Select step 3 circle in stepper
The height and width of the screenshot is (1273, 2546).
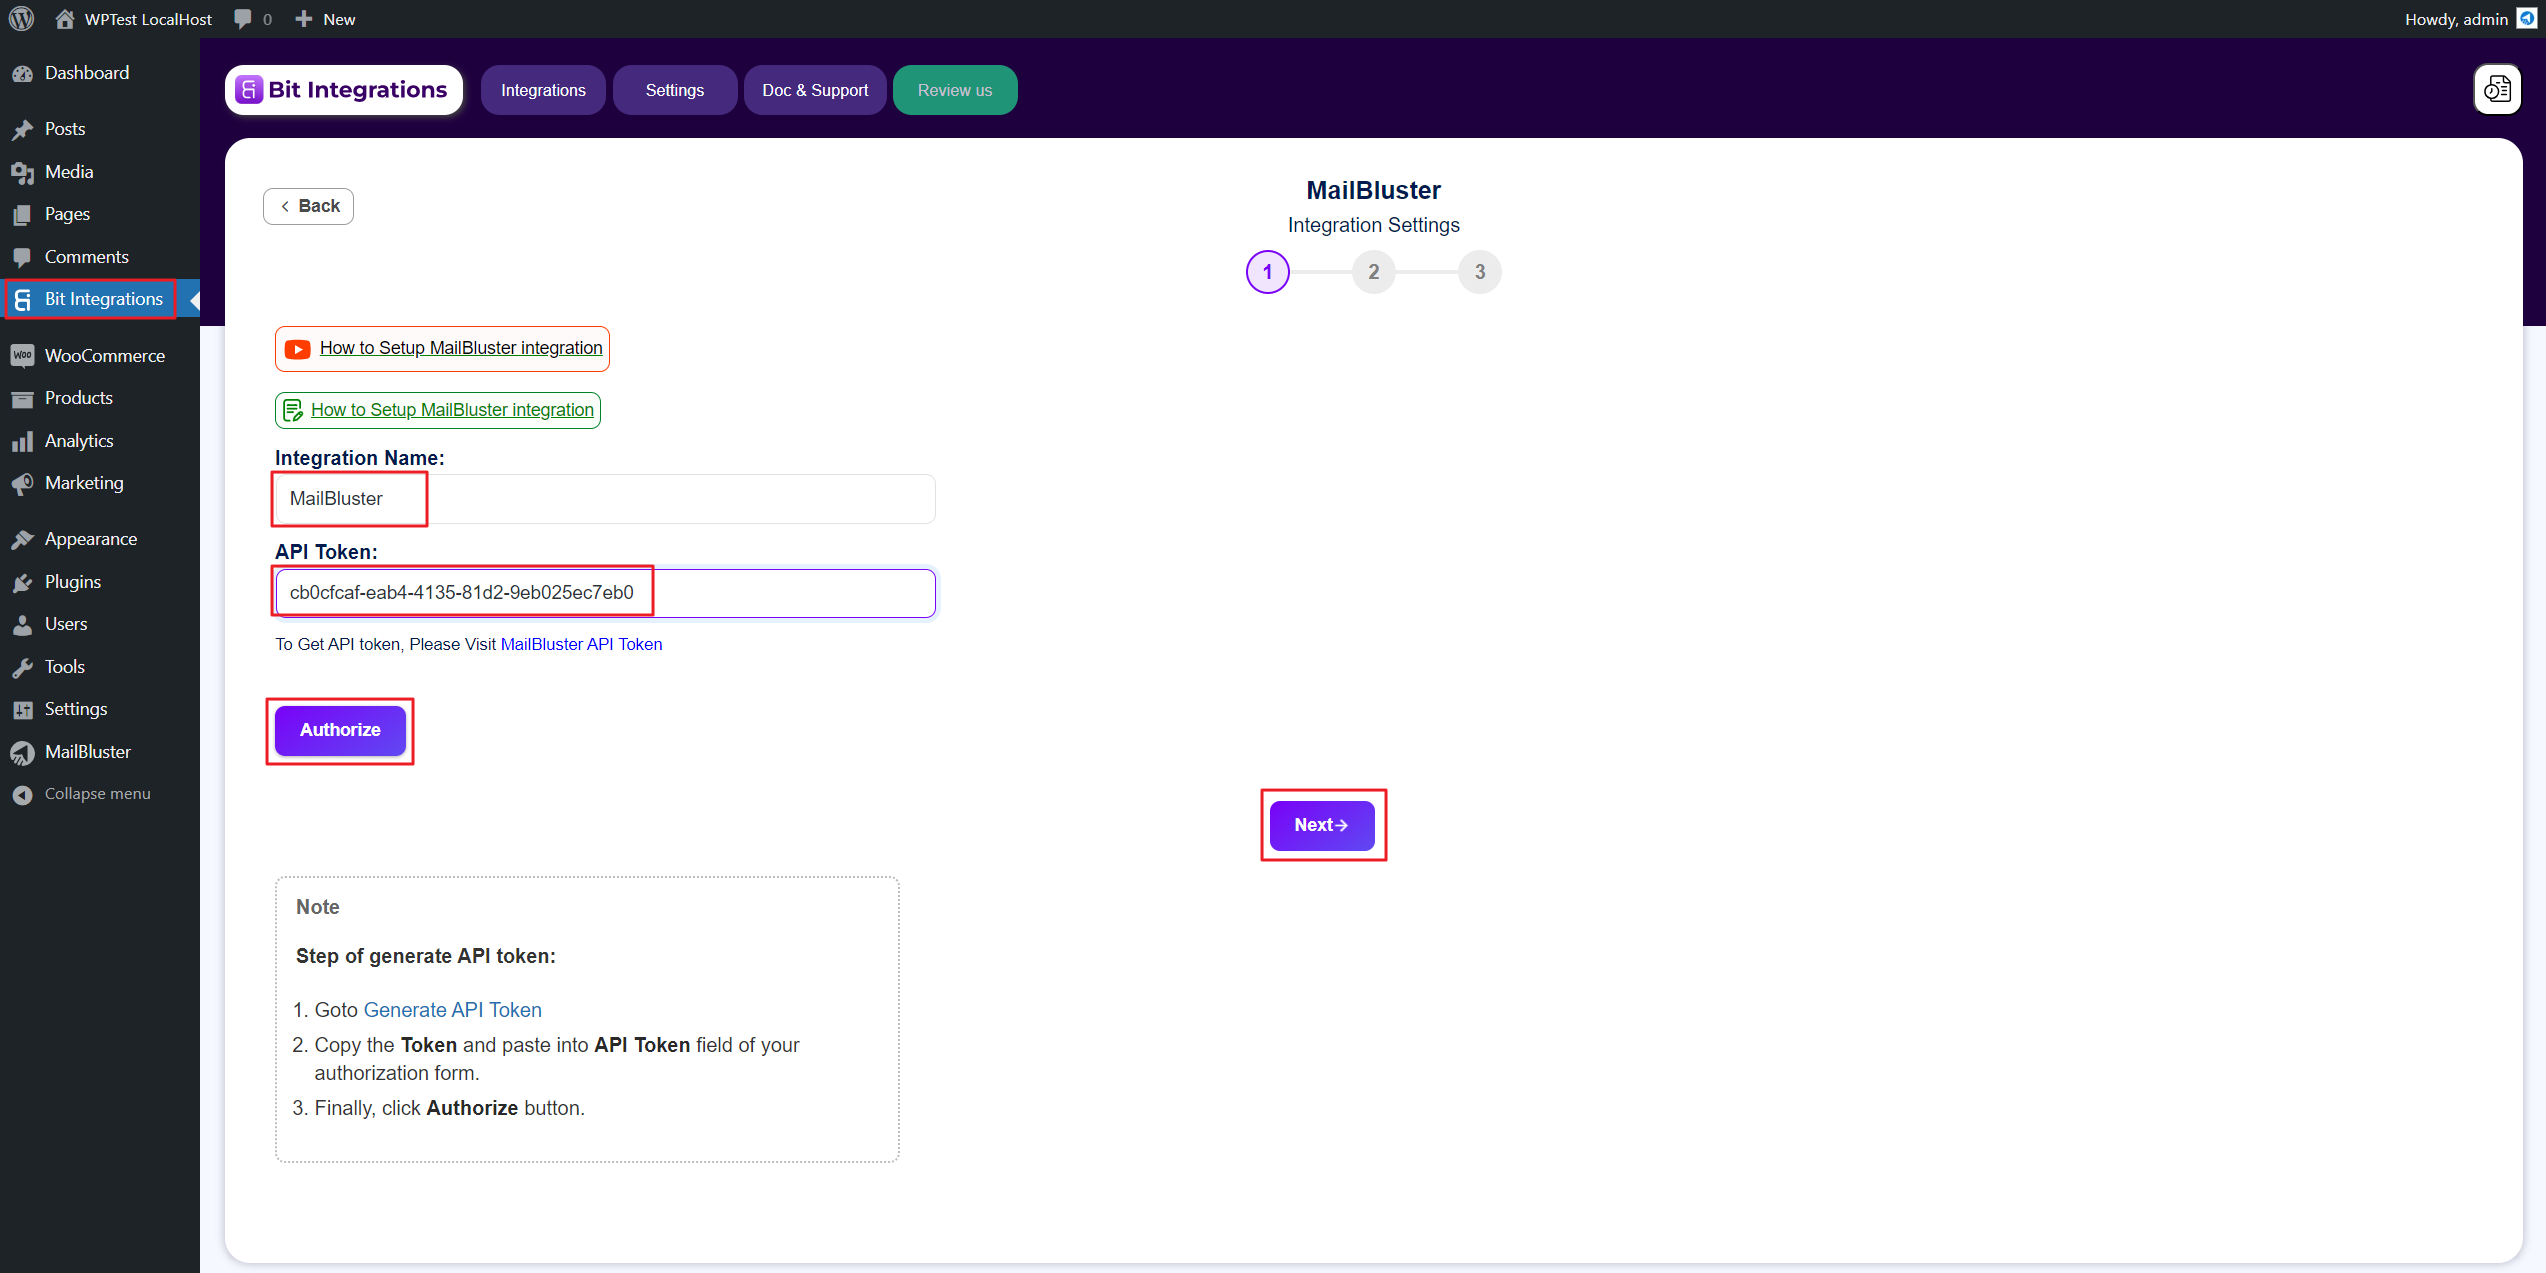point(1479,272)
